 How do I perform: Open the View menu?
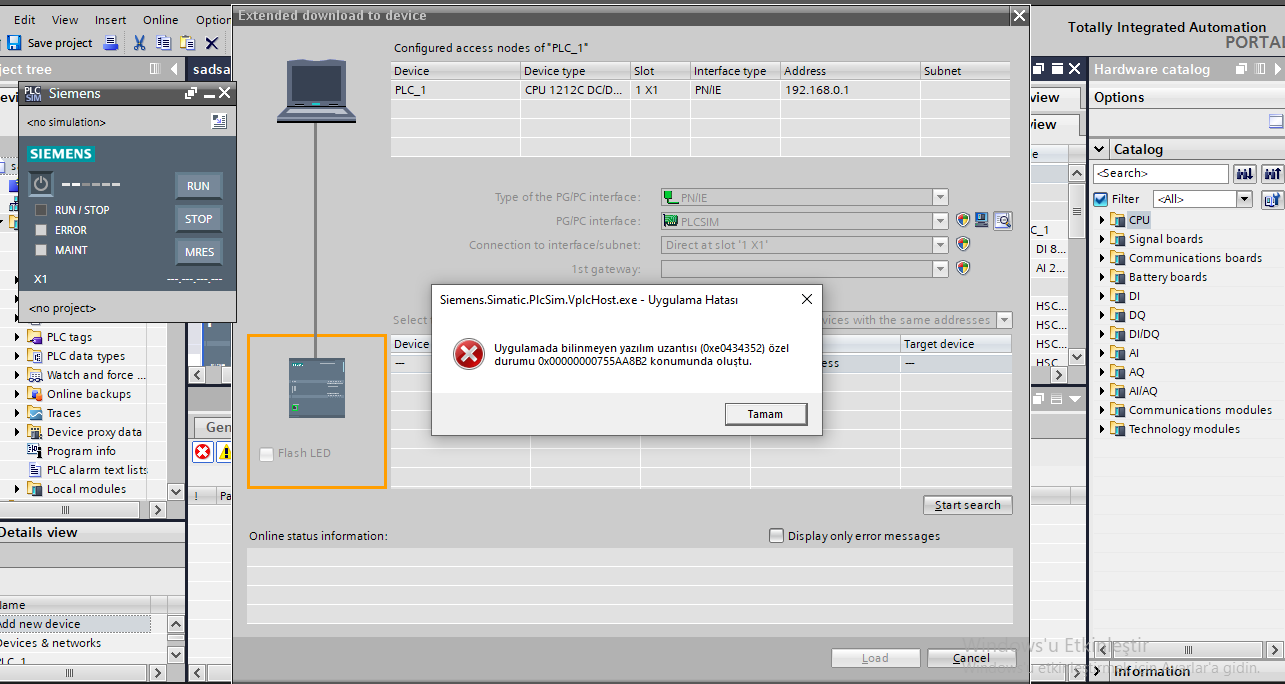(65, 19)
